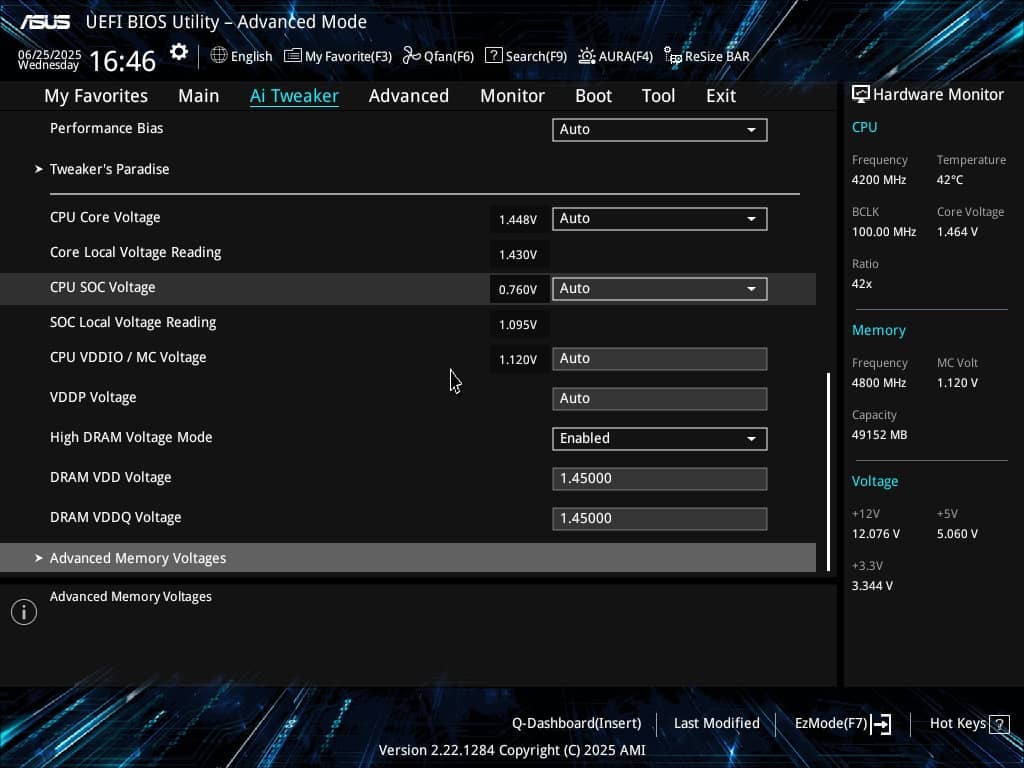Switch to the Exit tab
The width and height of the screenshot is (1024, 768).
721,96
